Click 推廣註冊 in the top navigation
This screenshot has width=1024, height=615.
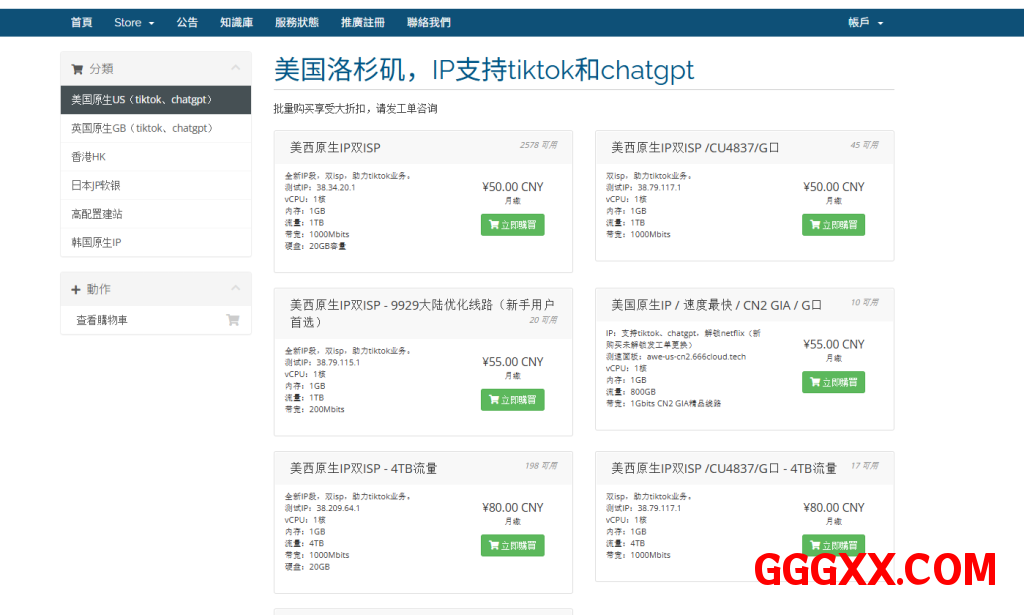pos(362,22)
